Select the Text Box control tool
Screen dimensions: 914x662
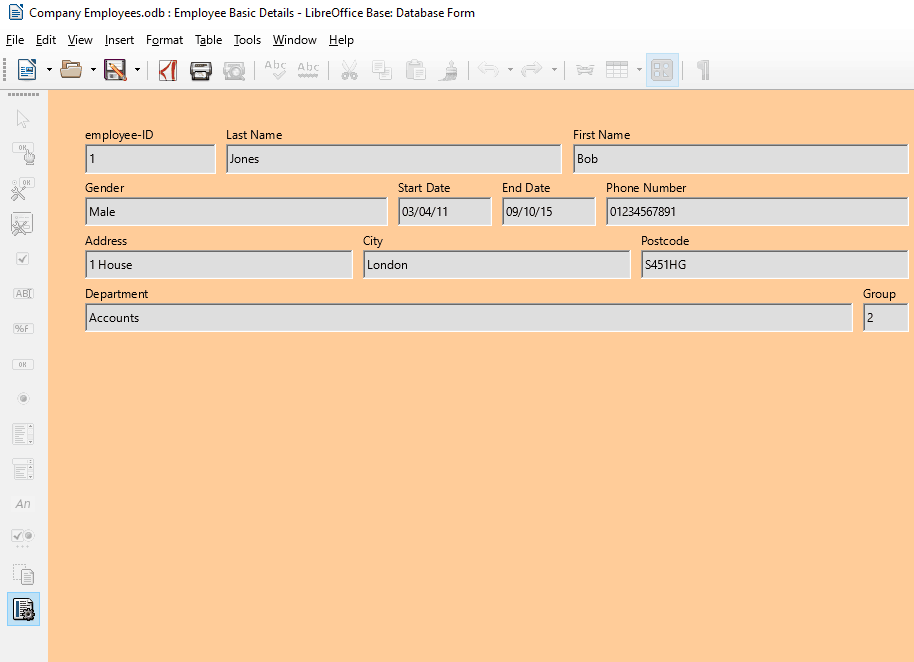coord(23,293)
